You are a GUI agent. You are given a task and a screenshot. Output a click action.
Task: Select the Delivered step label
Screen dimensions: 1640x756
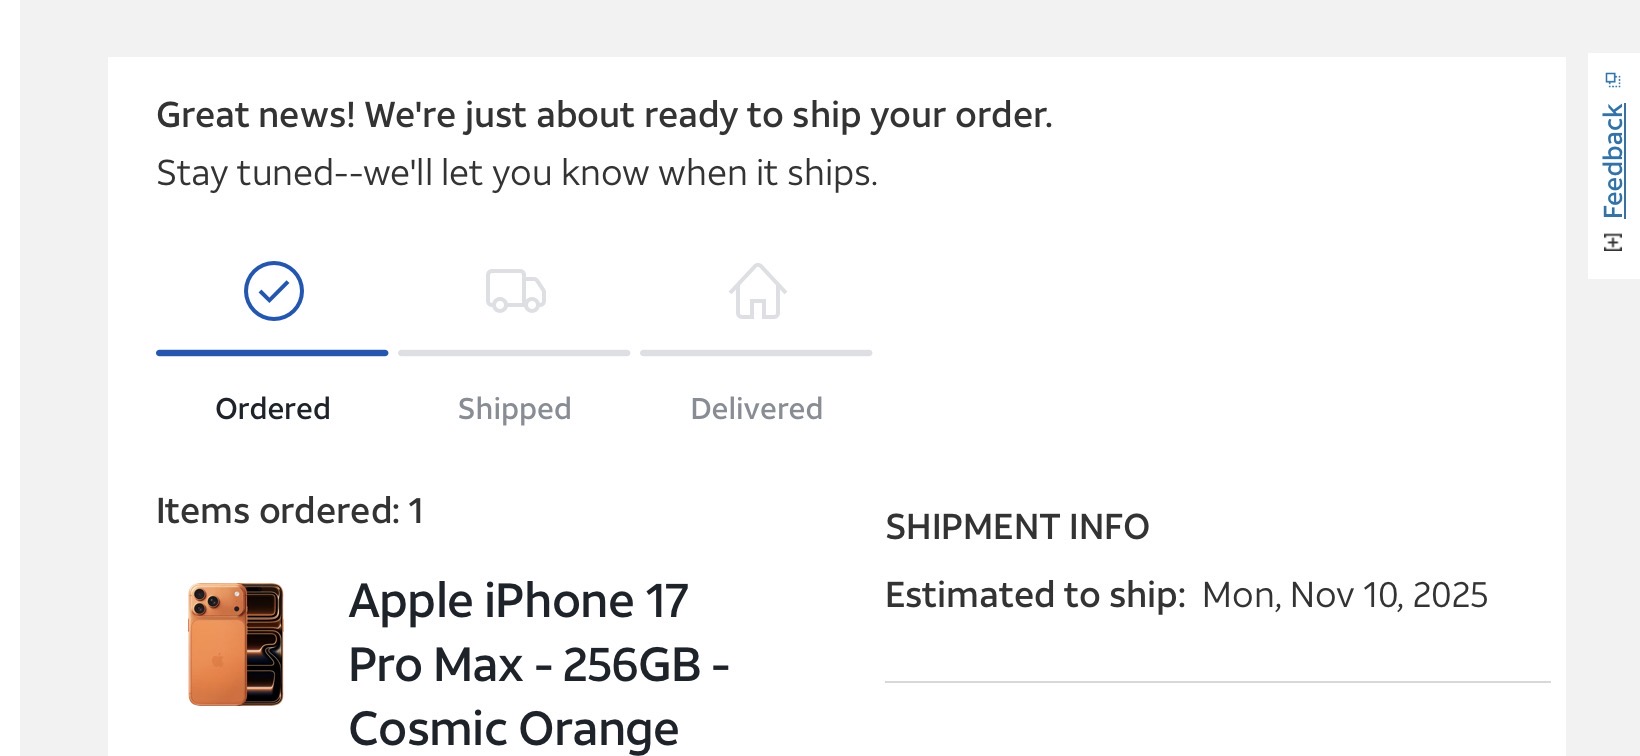pos(756,409)
